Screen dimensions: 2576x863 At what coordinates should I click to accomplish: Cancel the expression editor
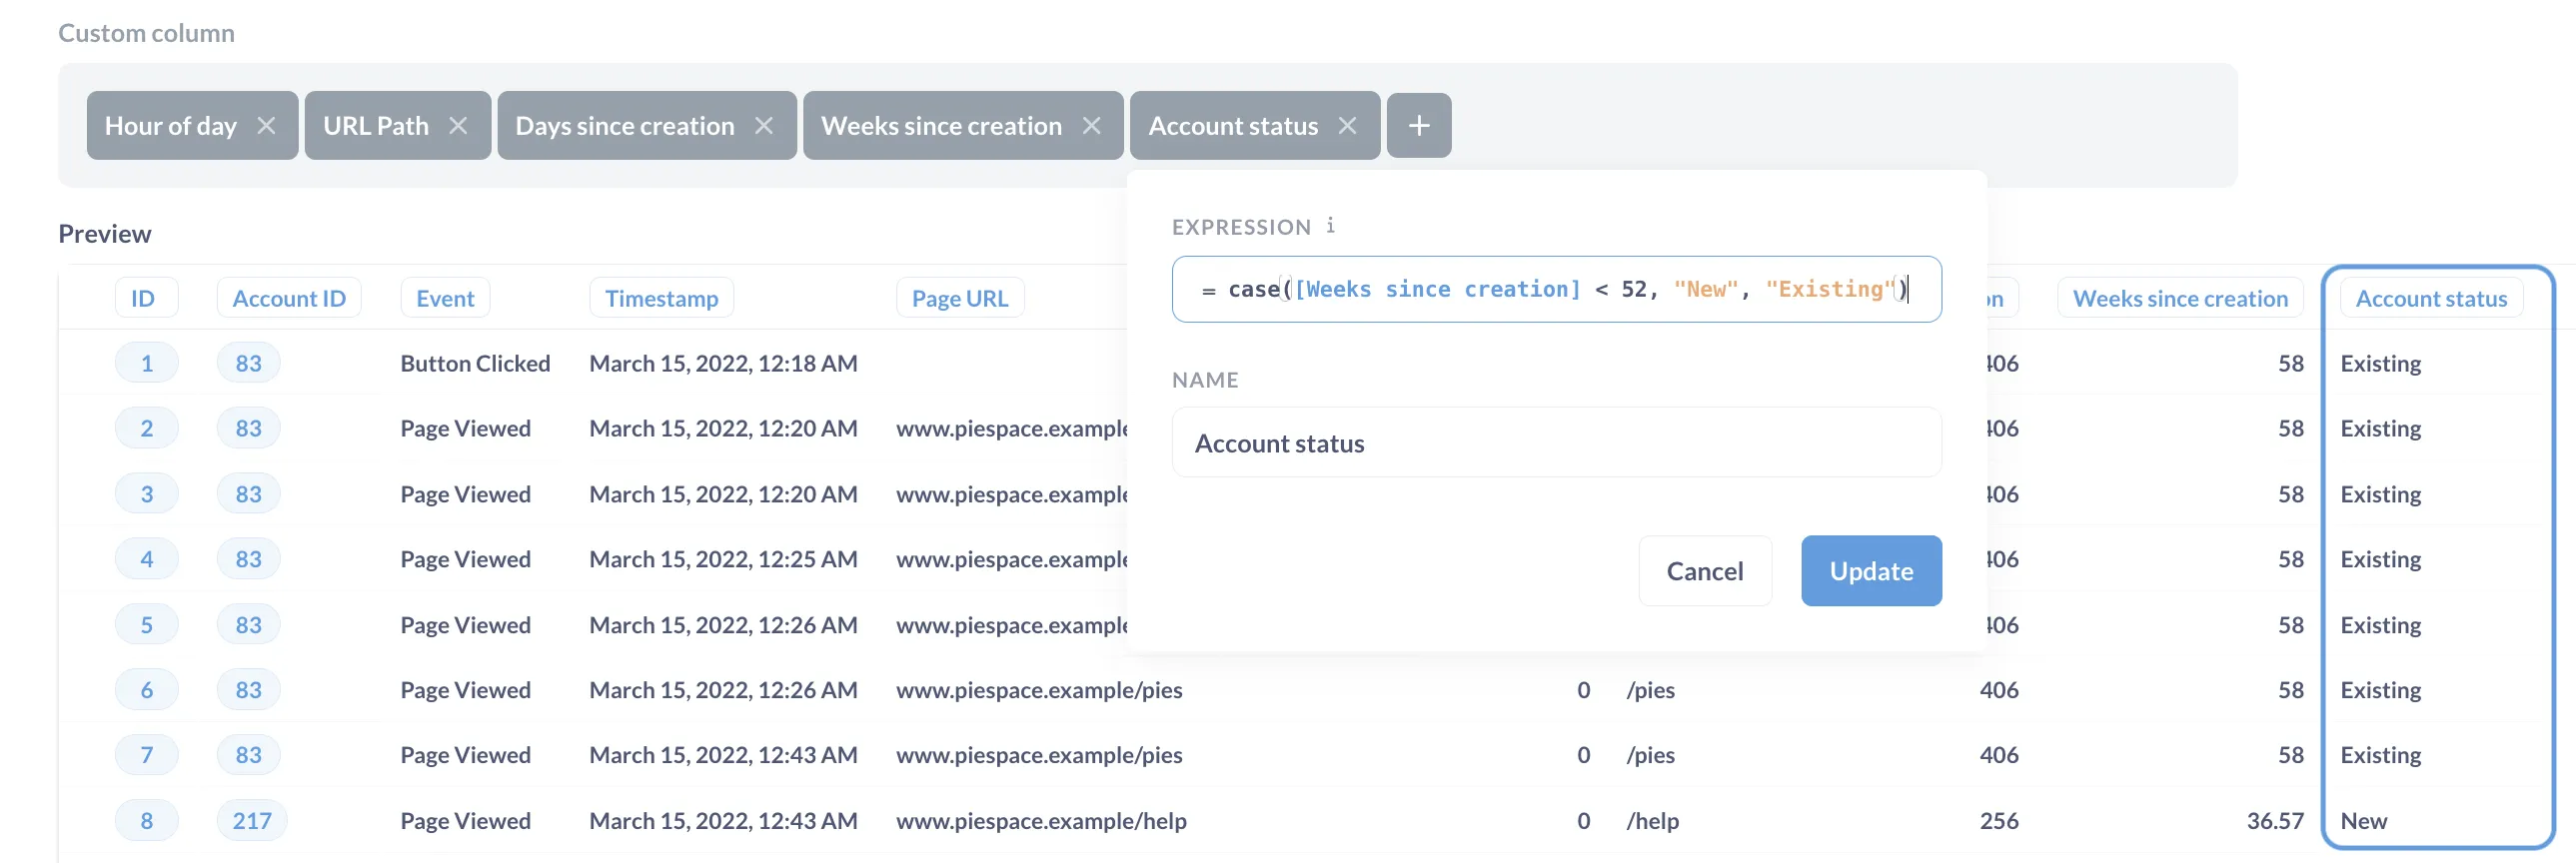click(1704, 571)
